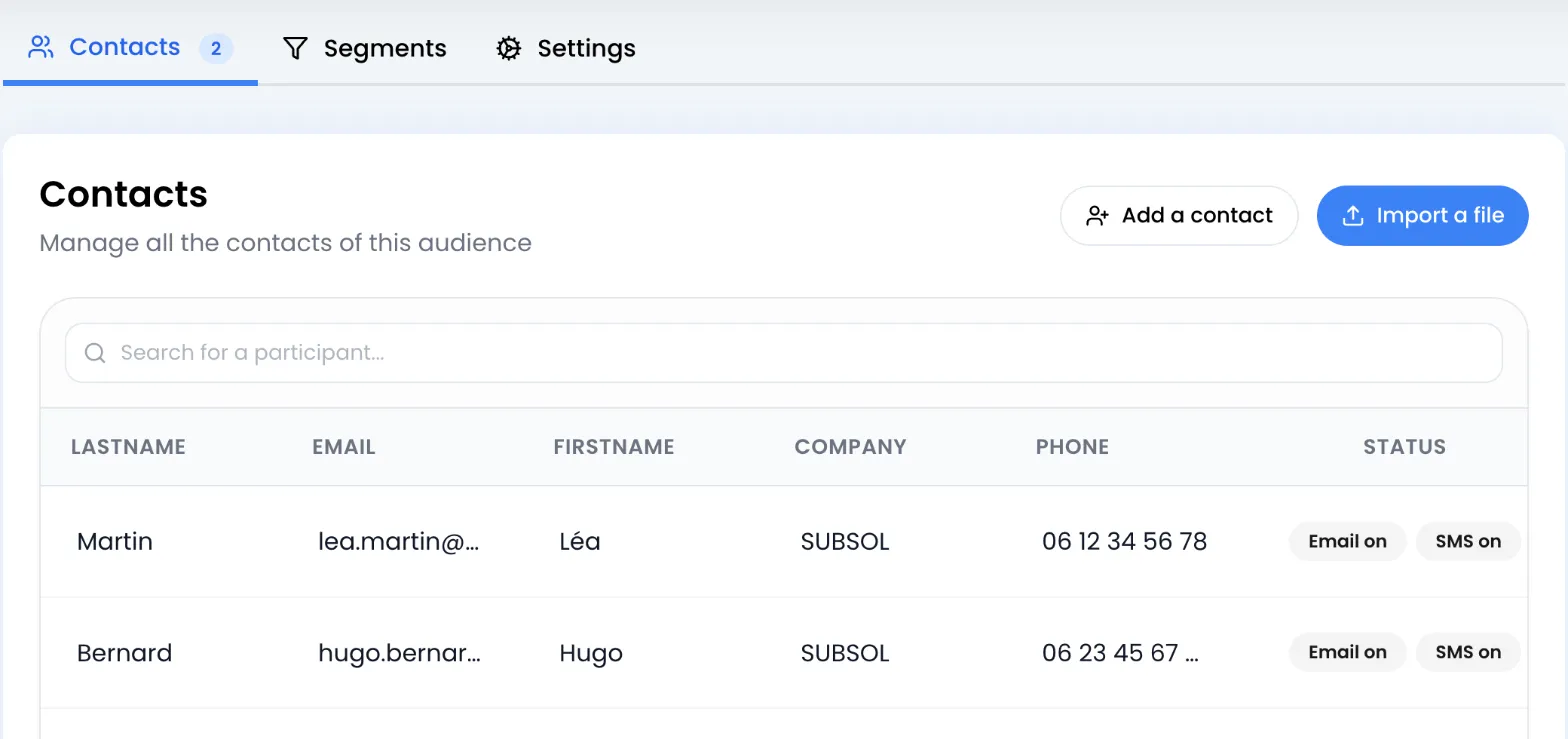Click the gear icon beside Settings
This screenshot has width=1568, height=739.
[x=509, y=48]
